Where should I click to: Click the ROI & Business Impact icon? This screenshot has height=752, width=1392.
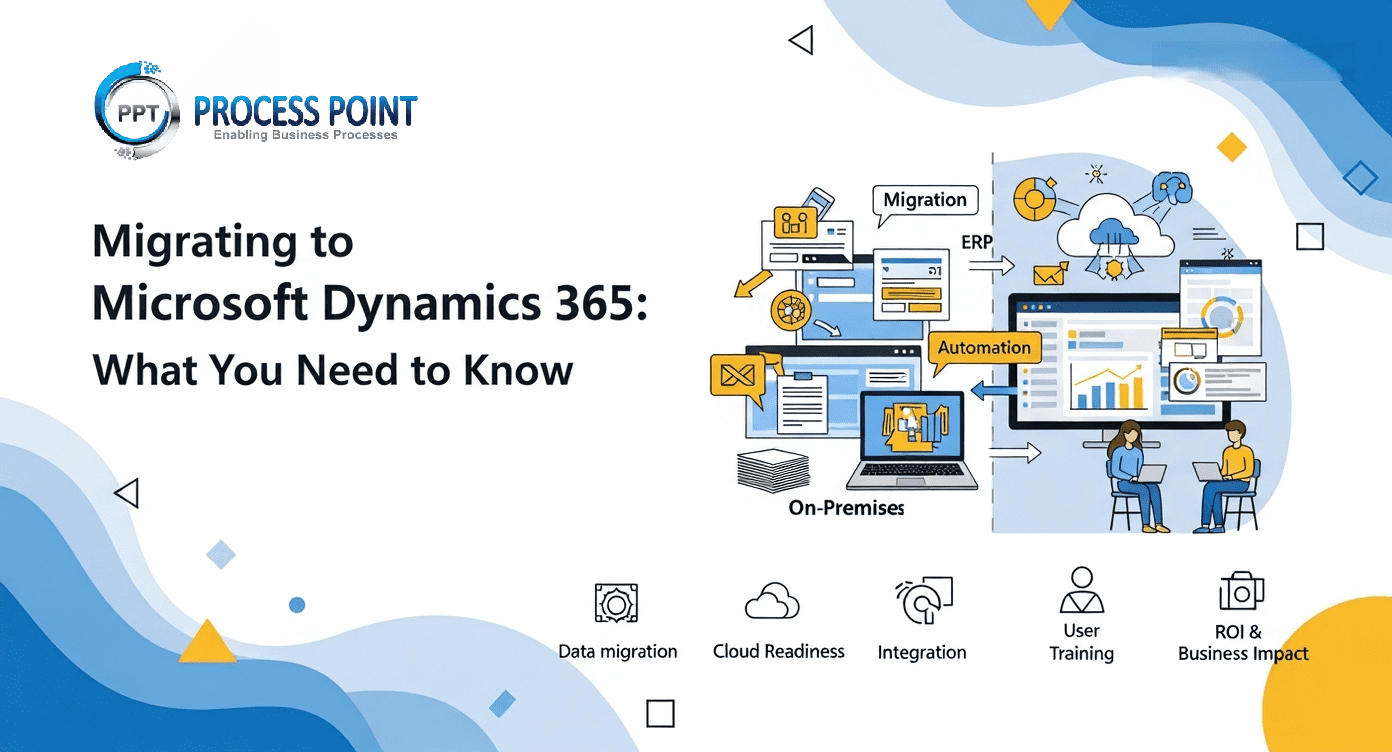pyautogui.click(x=1241, y=592)
